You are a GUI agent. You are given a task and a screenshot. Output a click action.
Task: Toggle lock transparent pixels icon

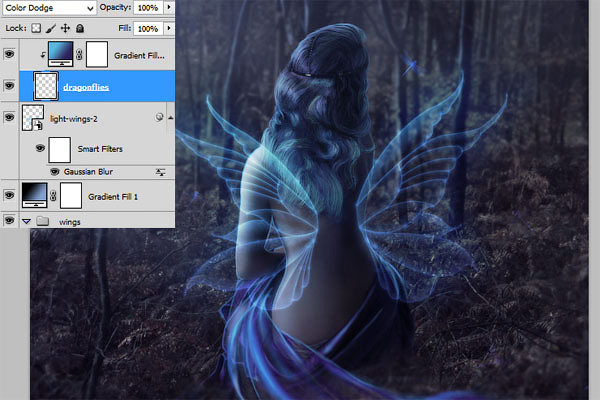(x=36, y=28)
